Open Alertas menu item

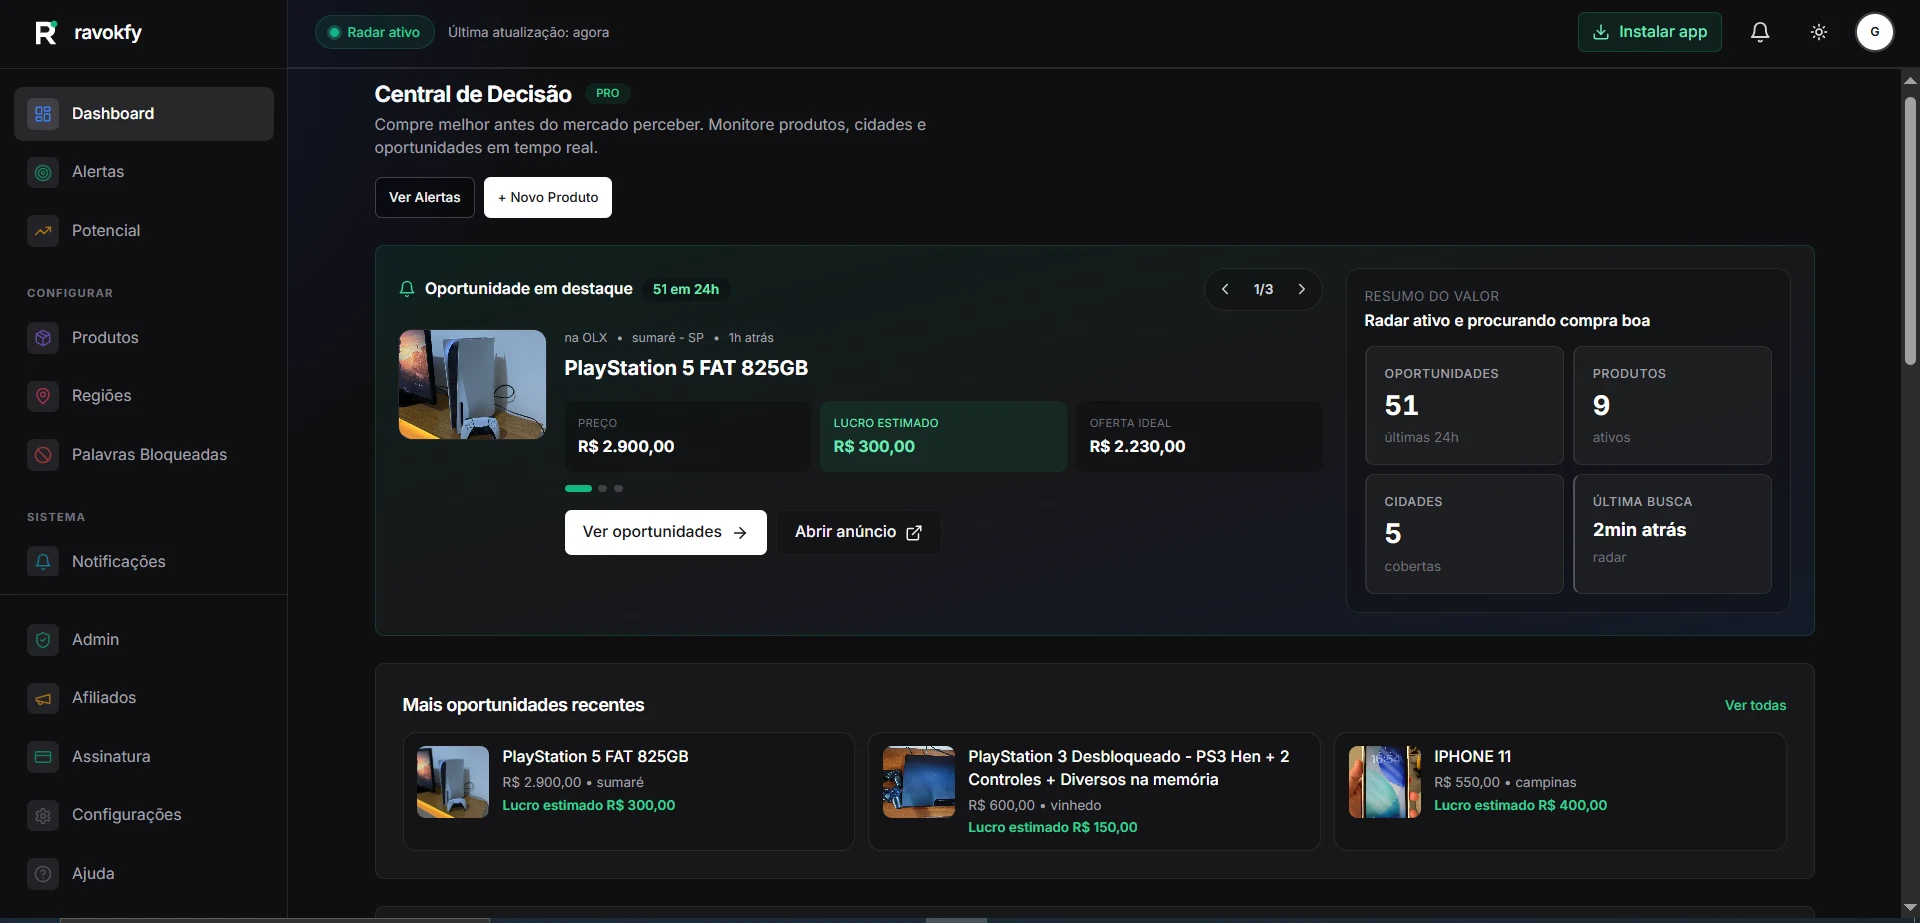(144, 172)
